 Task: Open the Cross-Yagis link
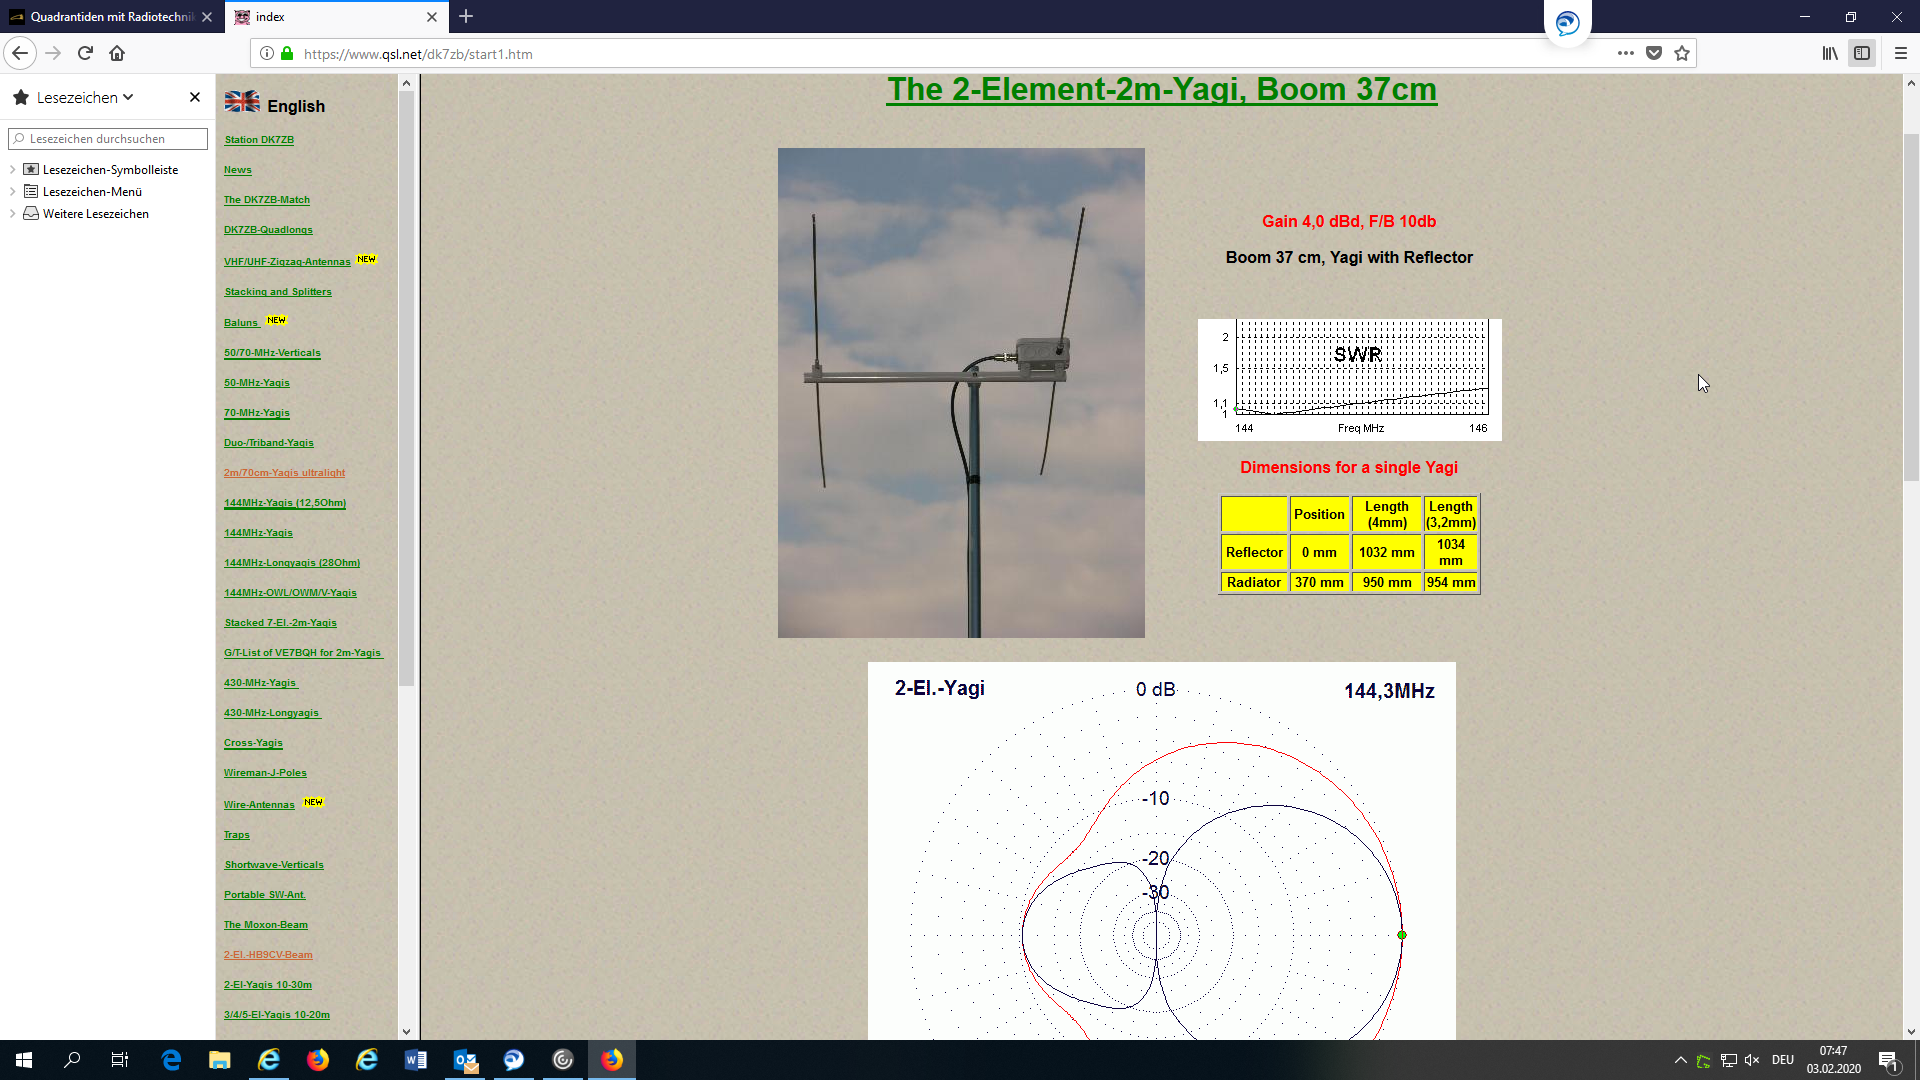pyautogui.click(x=253, y=743)
